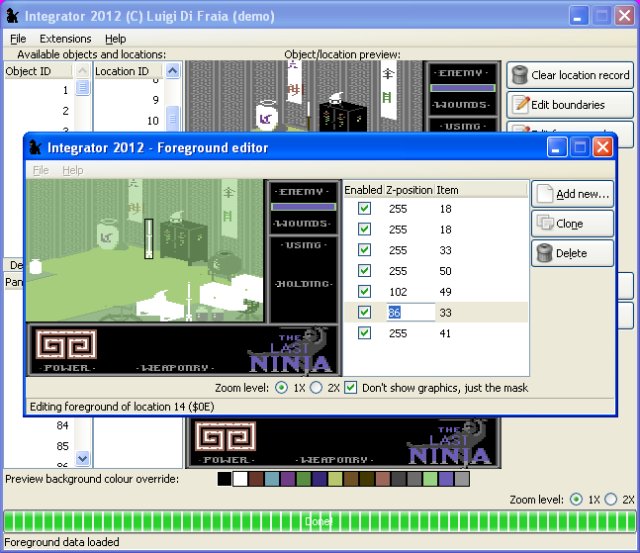Viewport: 640px width, 553px height.
Task: Click the Z-position column header
Action: coord(409,190)
